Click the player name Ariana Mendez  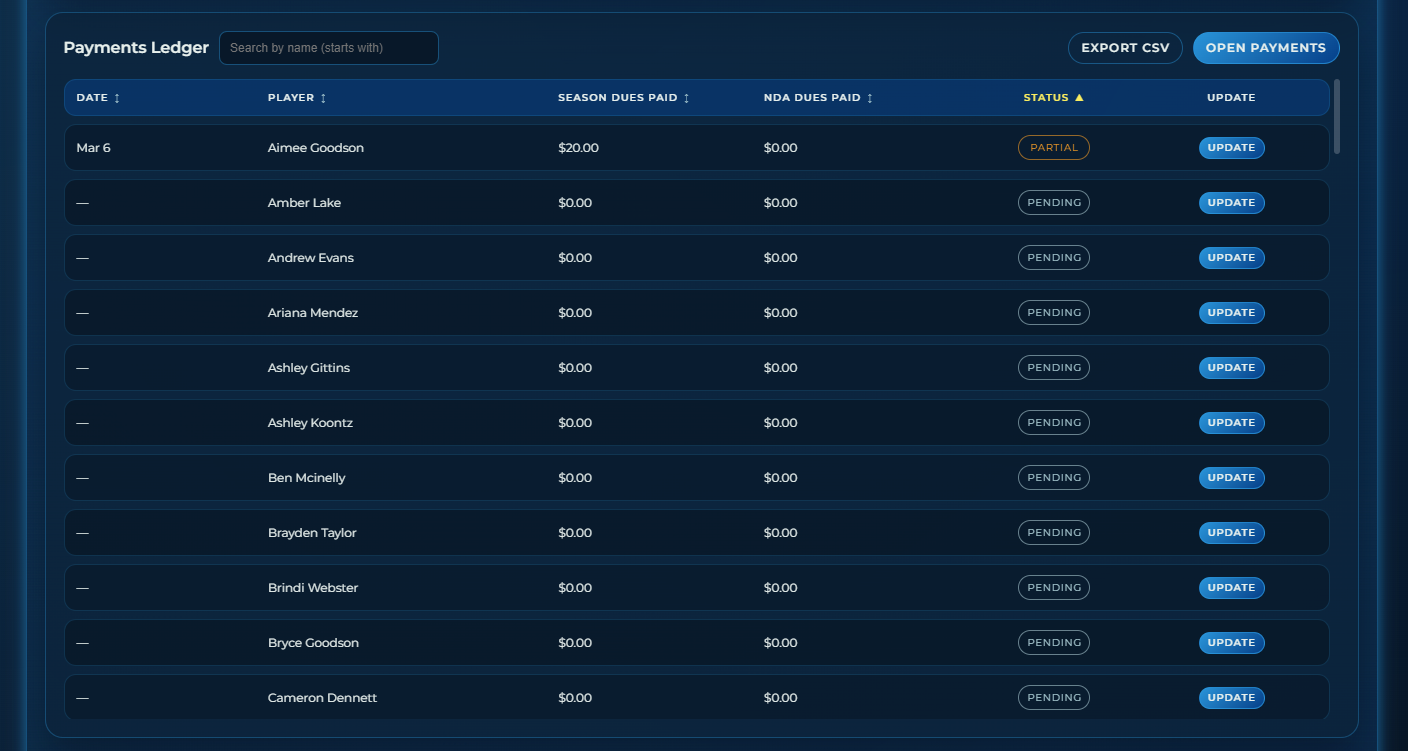click(311, 312)
